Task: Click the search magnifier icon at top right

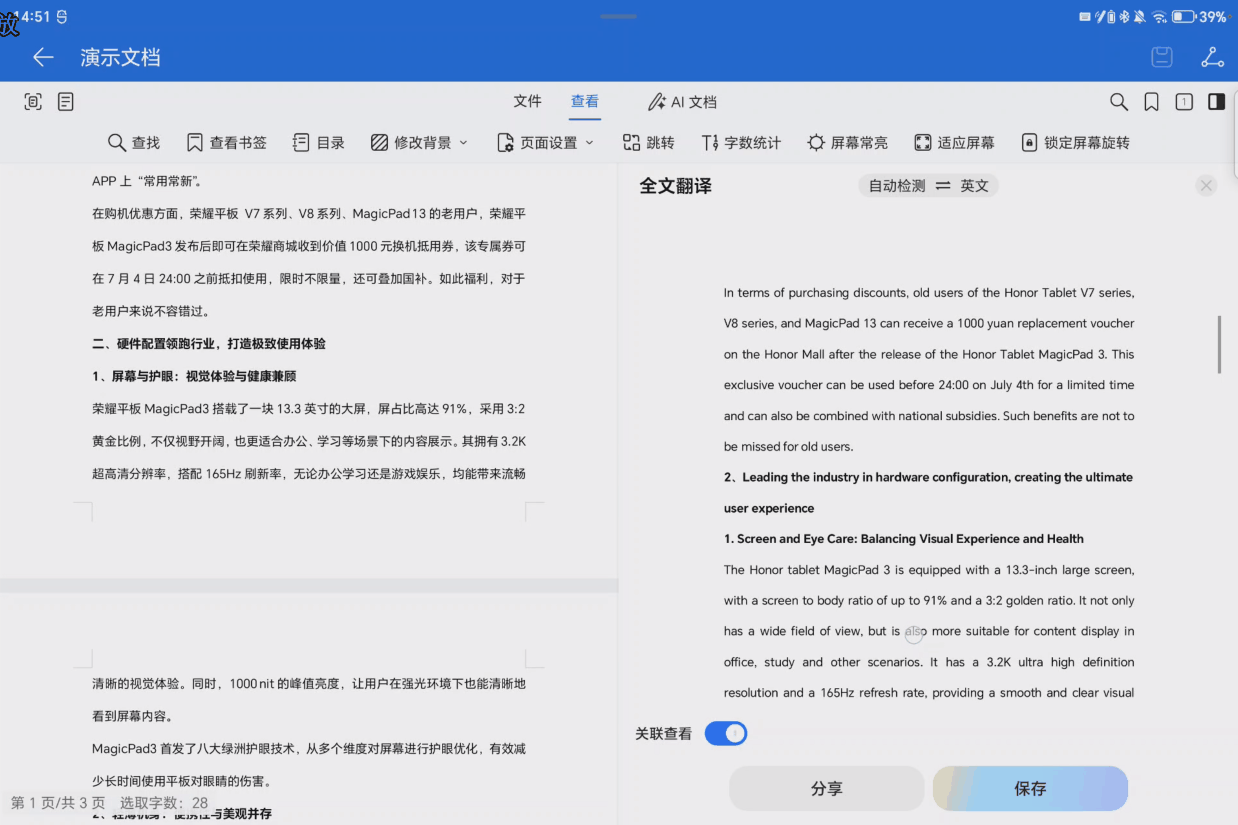Action: point(1119,102)
